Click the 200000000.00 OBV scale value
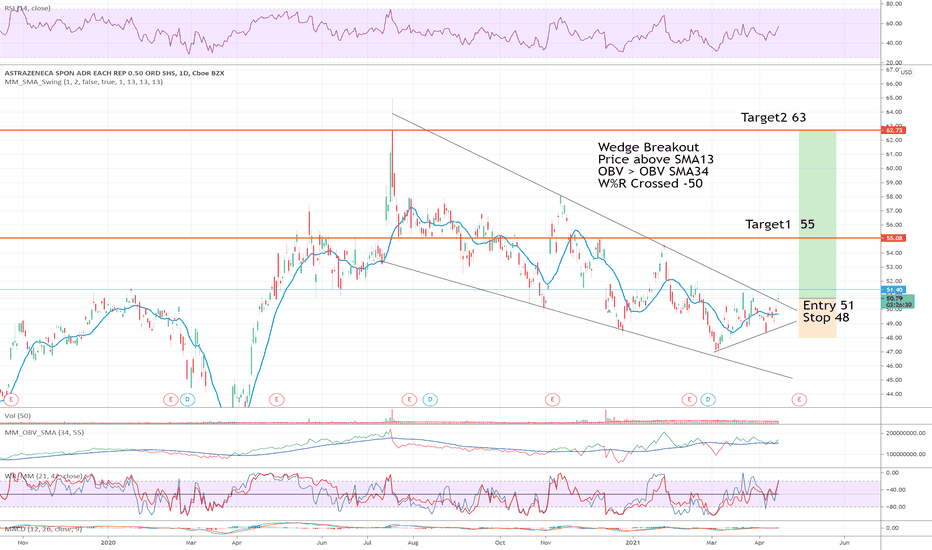Image resolution: width=932 pixels, height=550 pixels. coord(905,433)
